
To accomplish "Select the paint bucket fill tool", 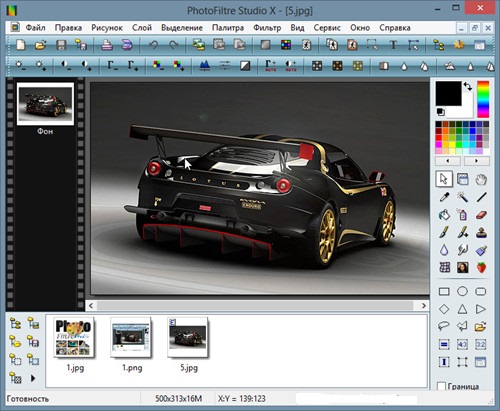I will (444, 215).
